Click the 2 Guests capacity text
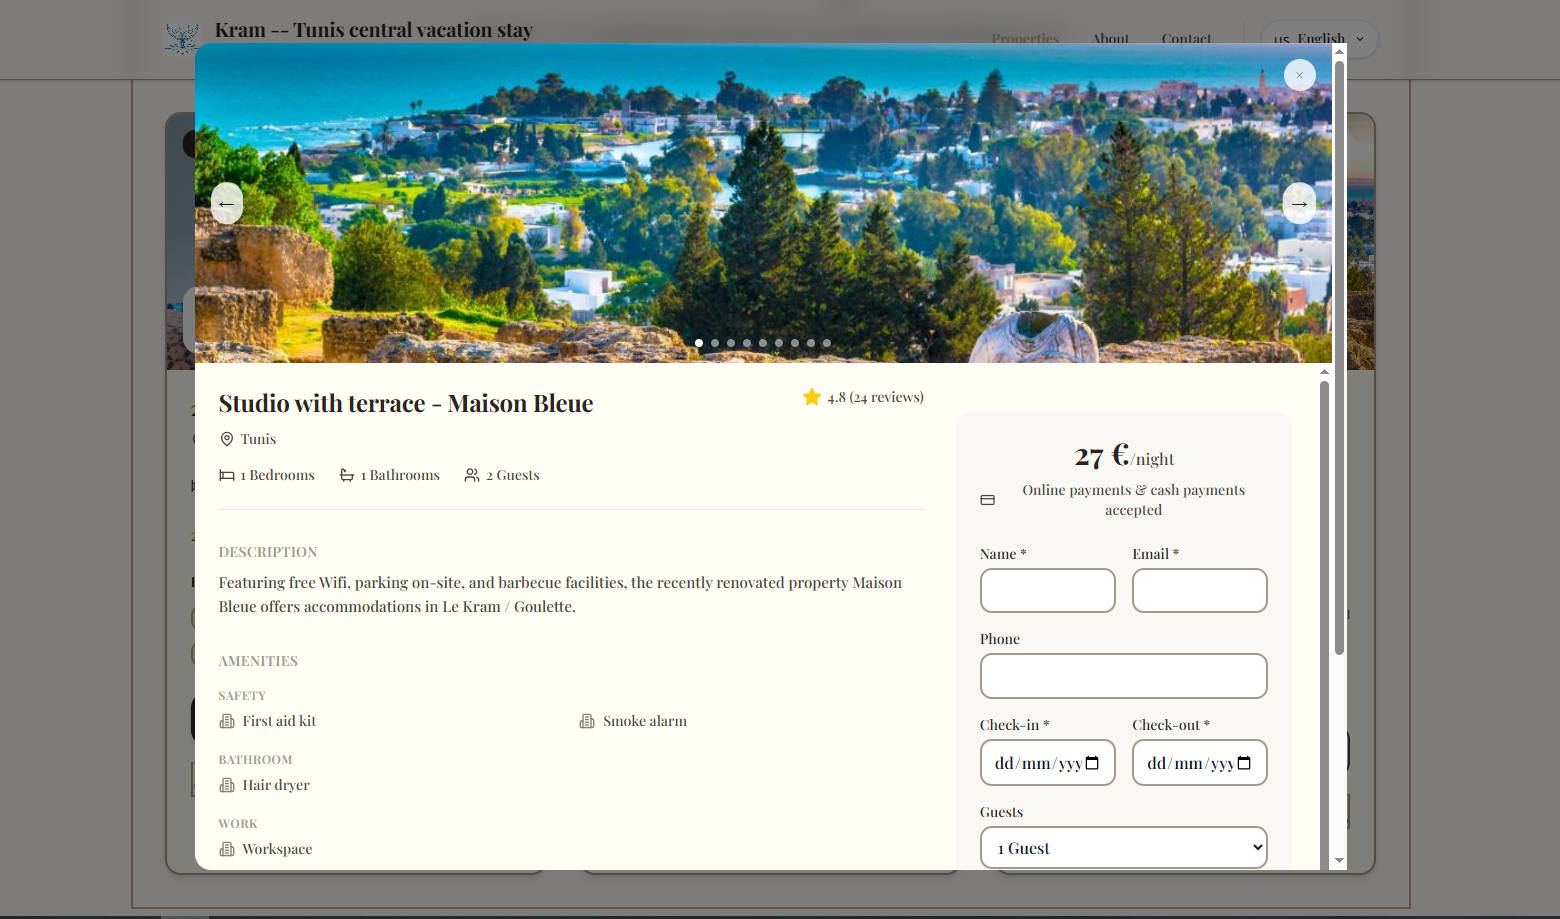1560x919 pixels. 513,475
